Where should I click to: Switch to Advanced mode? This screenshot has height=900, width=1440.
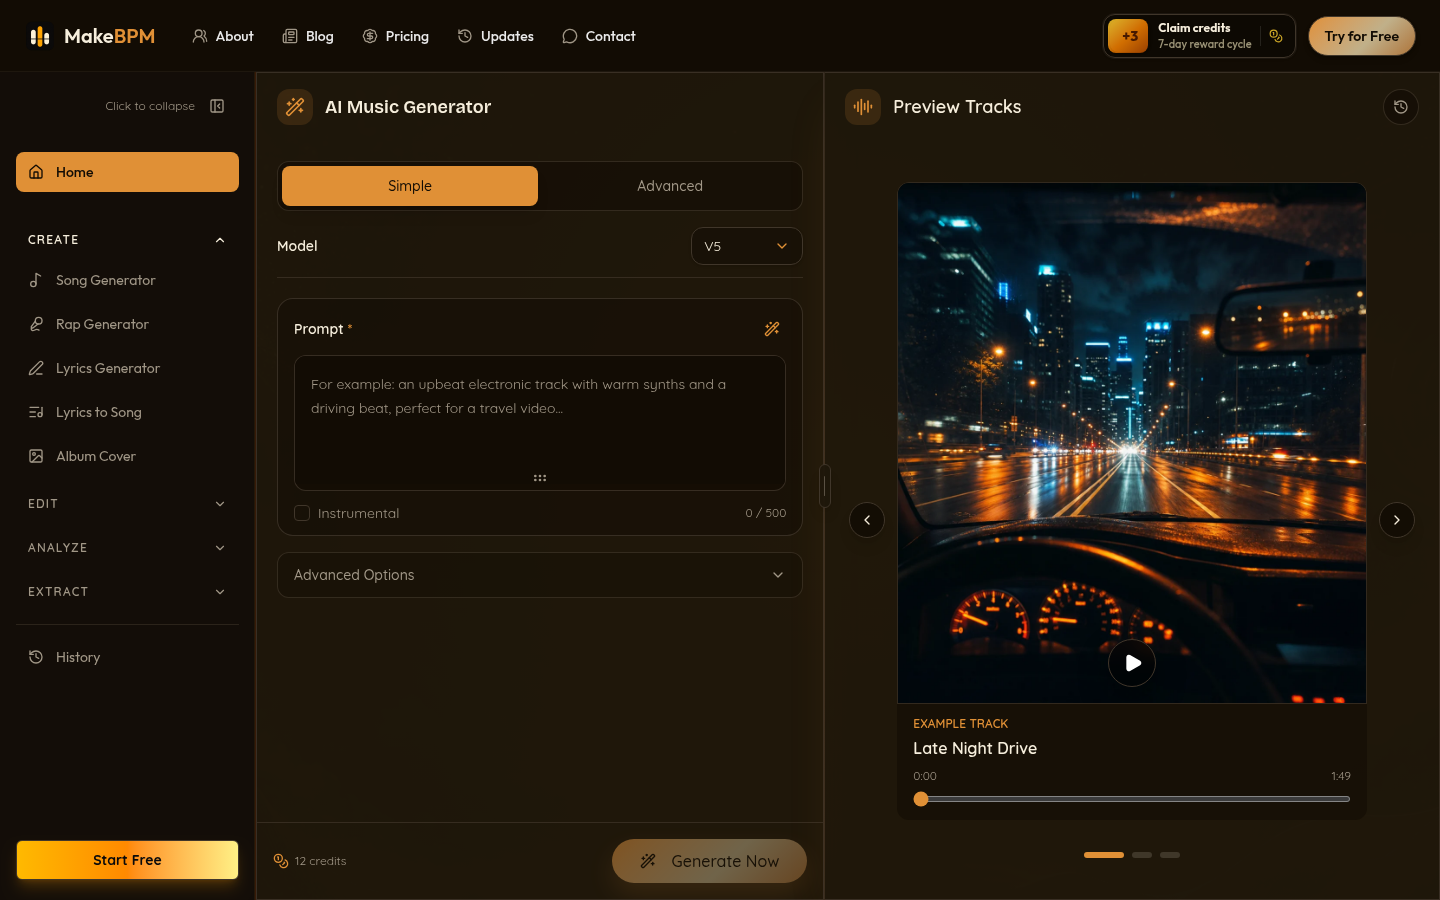[x=670, y=186]
